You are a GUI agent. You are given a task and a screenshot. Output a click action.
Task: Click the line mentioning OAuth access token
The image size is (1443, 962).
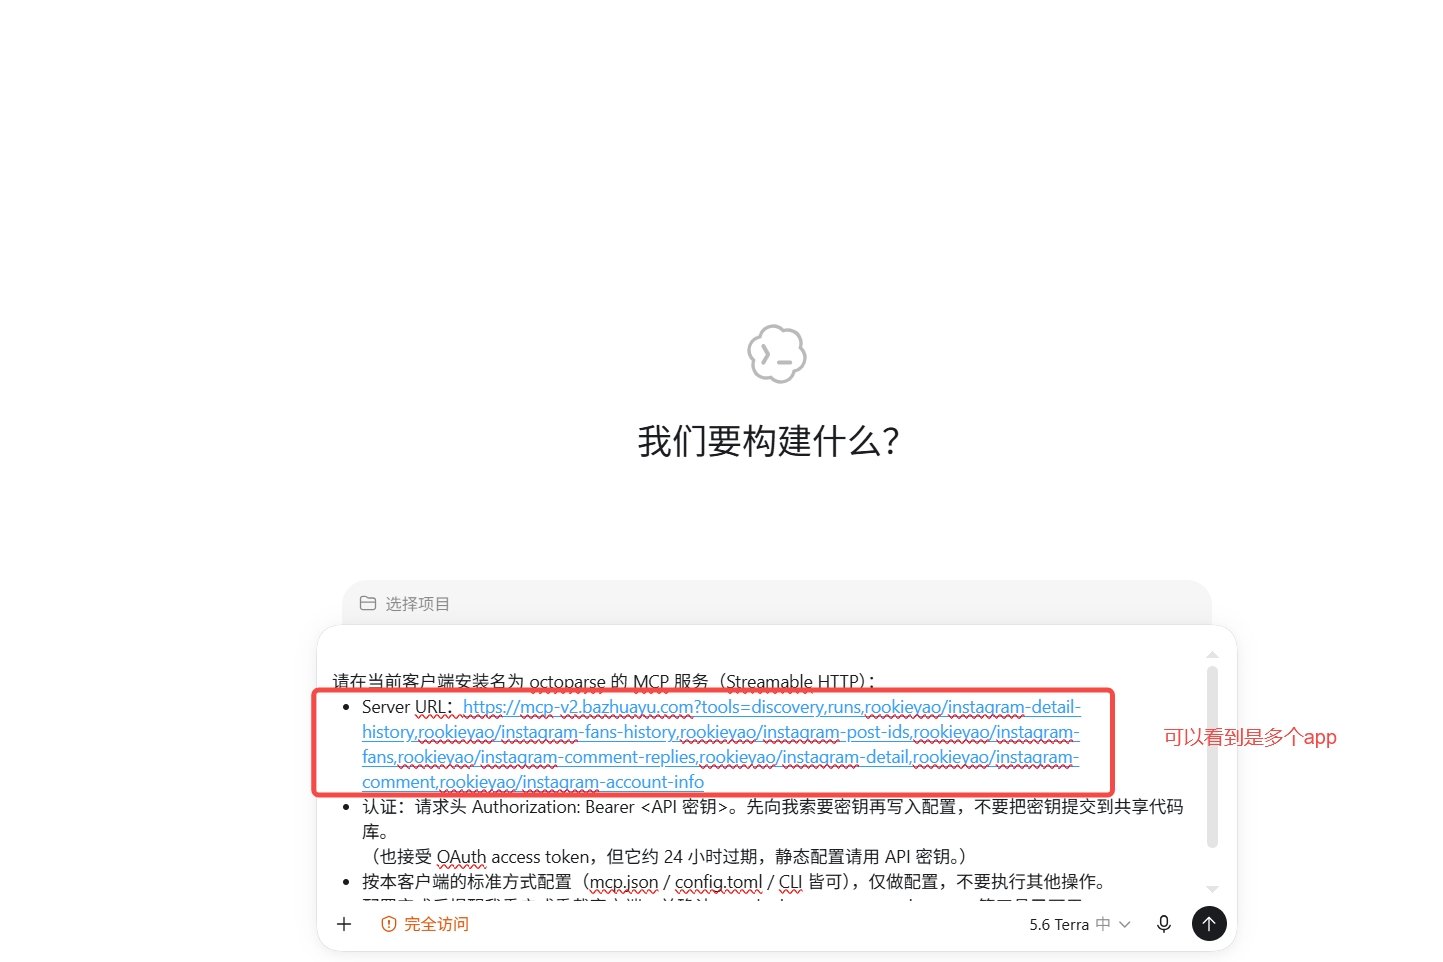pyautogui.click(x=666, y=857)
